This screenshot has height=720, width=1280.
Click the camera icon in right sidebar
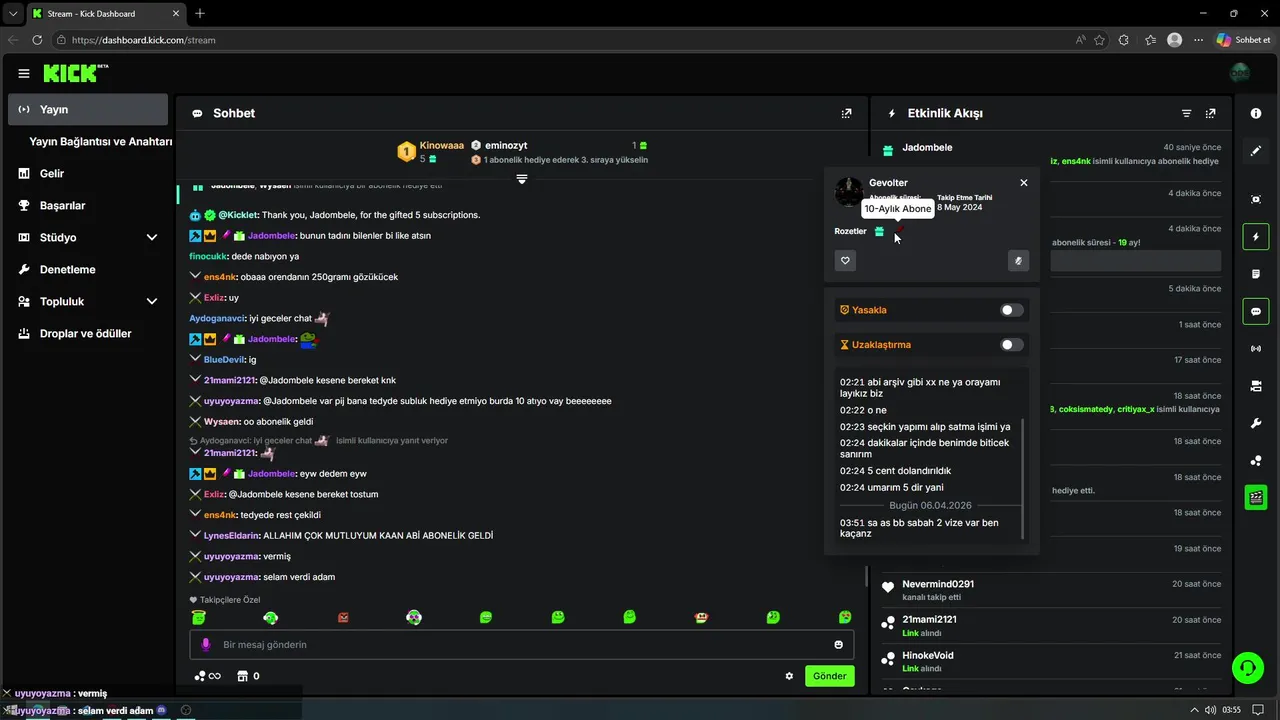pos(1256,386)
